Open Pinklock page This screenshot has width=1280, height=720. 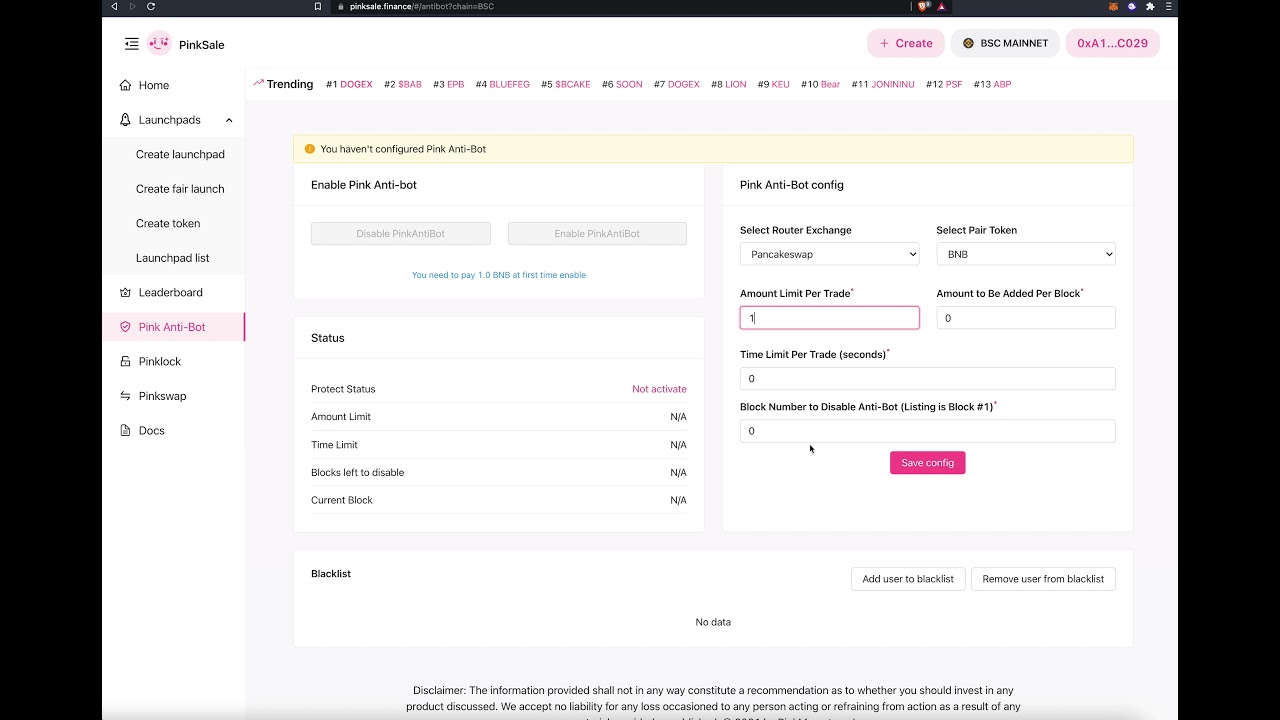coord(160,361)
